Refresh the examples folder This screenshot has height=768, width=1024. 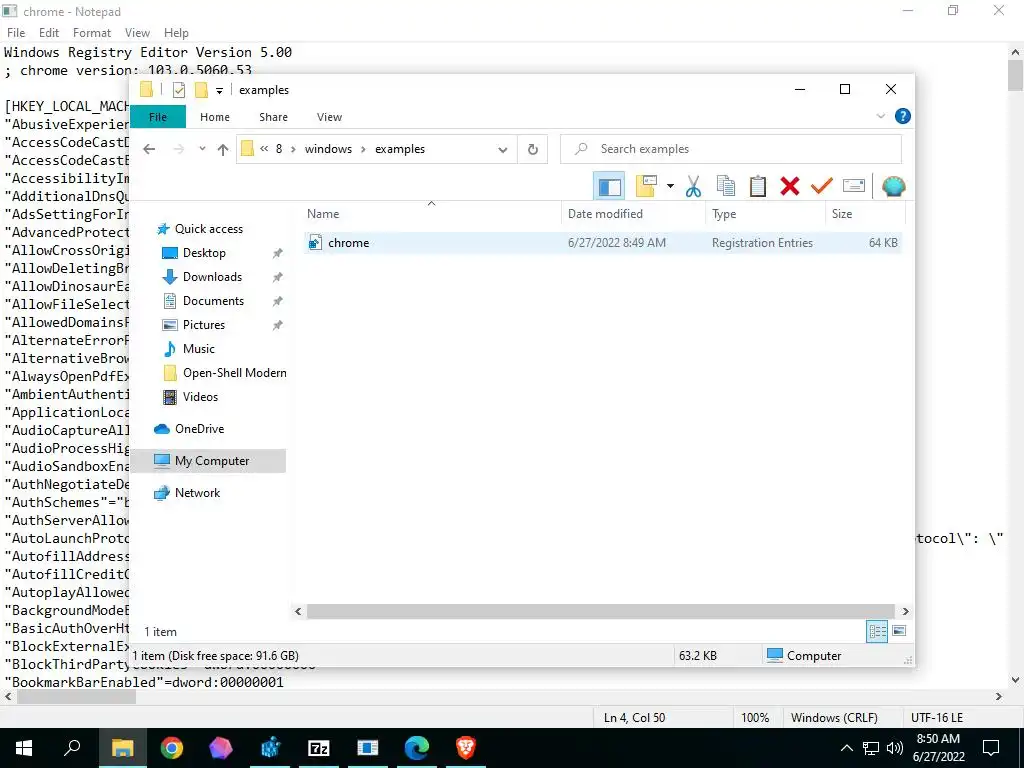tap(533, 150)
